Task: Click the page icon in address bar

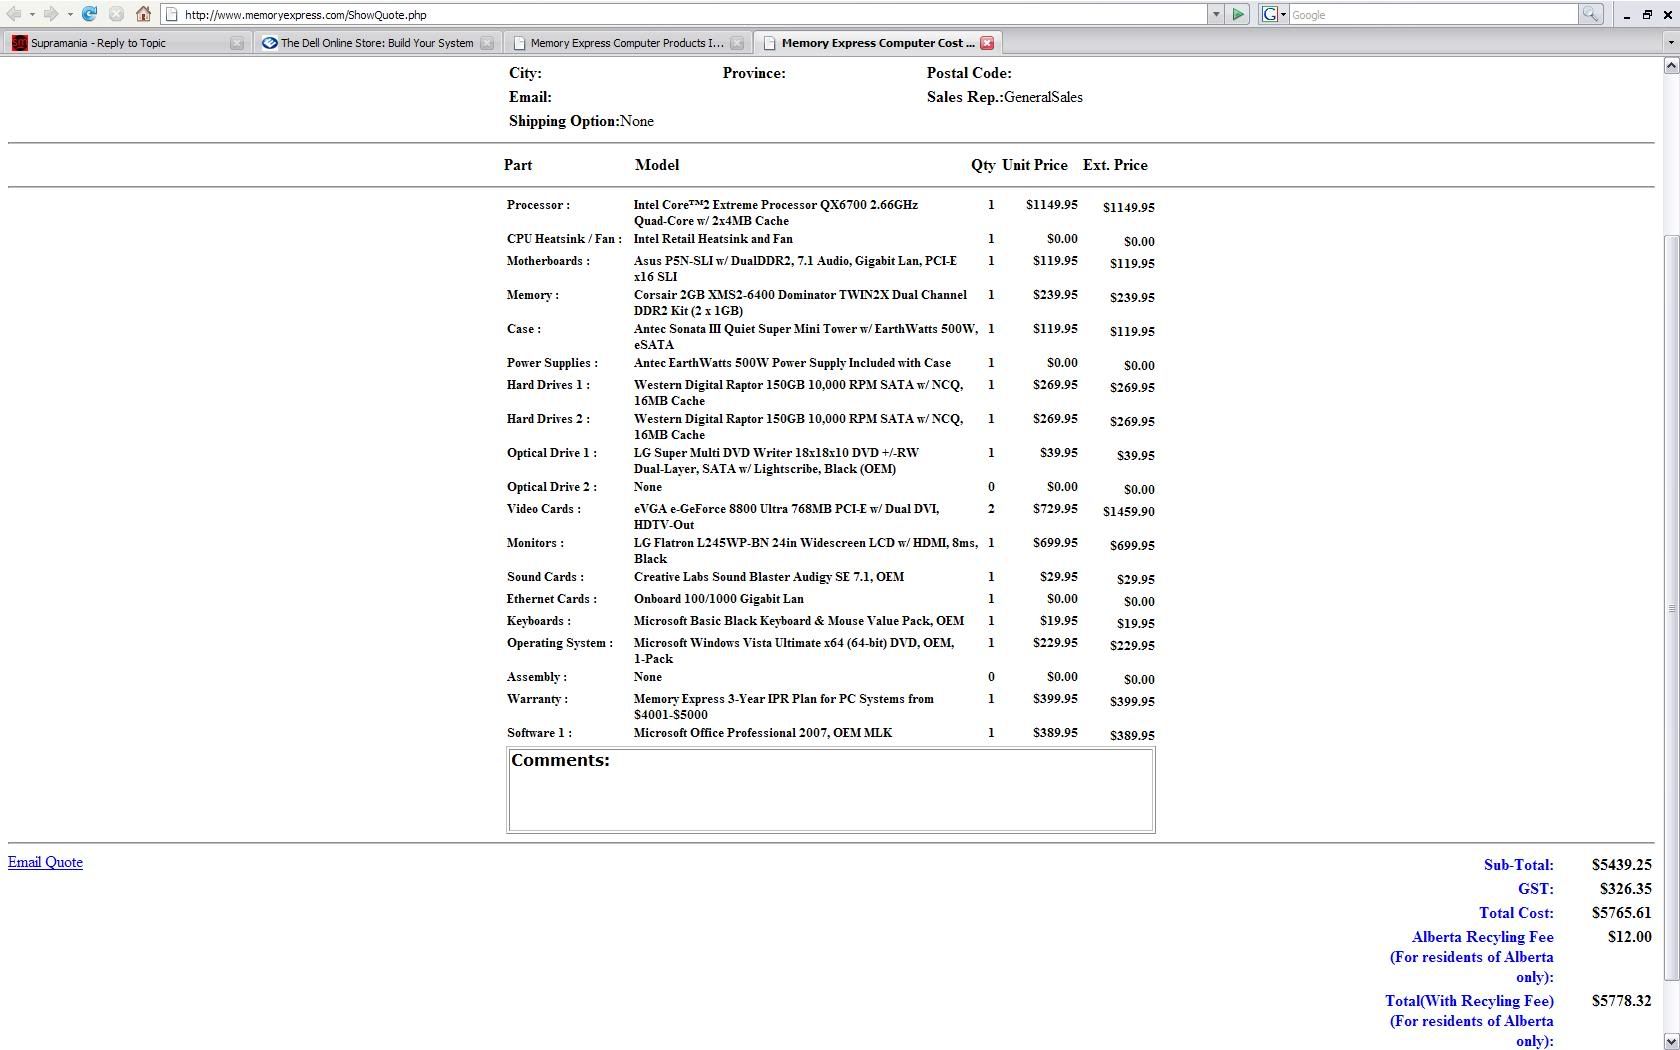Action: coord(172,14)
